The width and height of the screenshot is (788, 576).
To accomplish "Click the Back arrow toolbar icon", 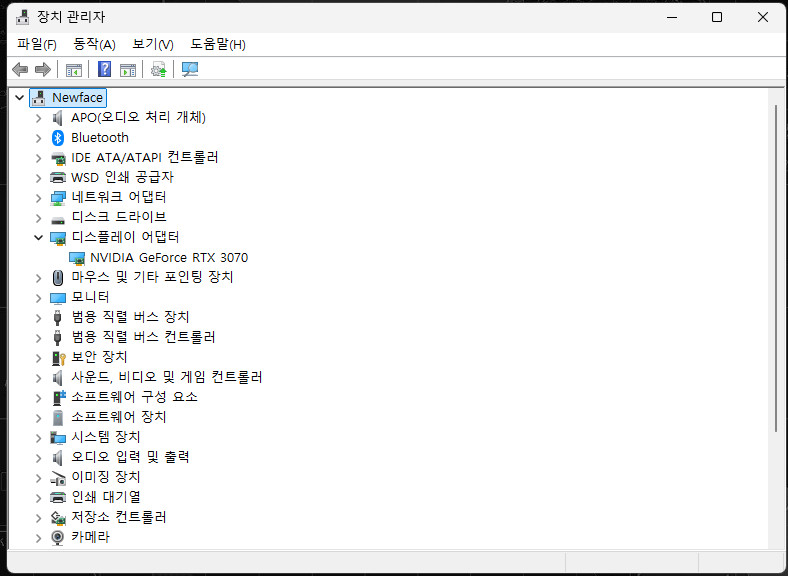I will point(19,69).
